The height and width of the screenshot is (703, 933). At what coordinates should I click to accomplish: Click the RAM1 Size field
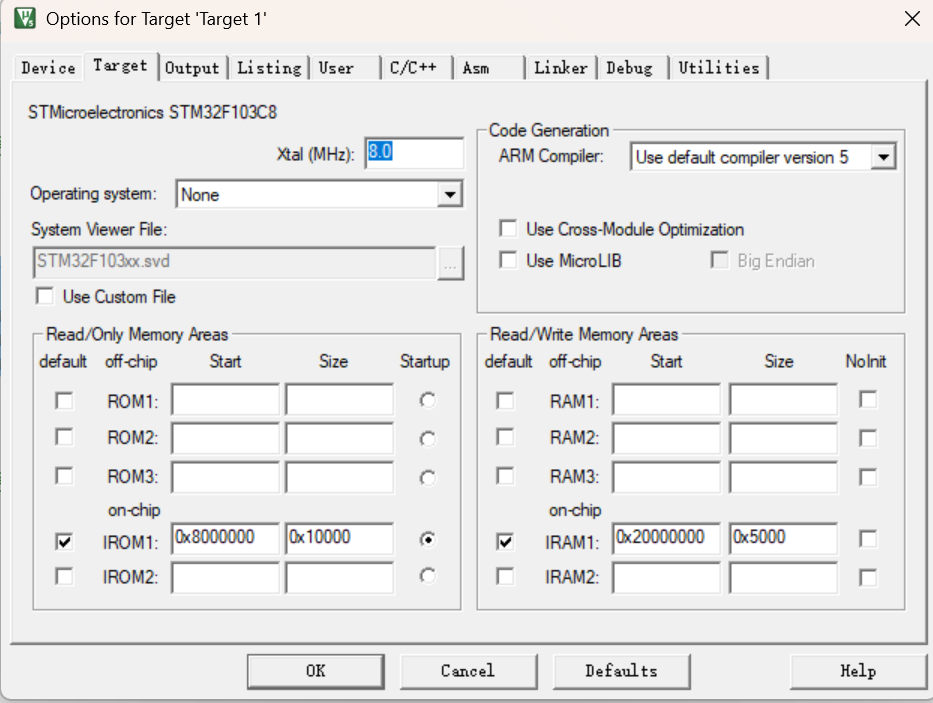point(784,399)
